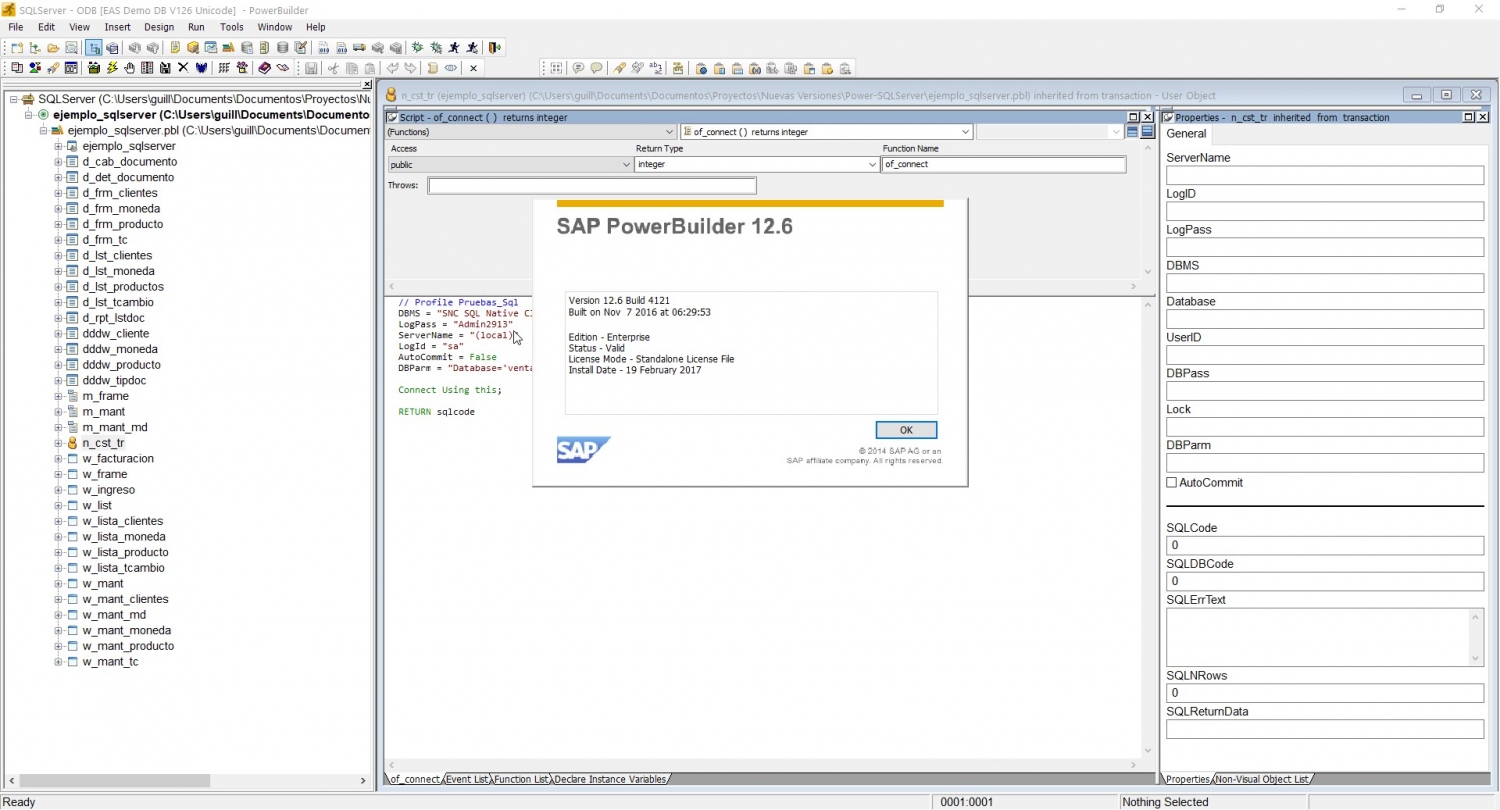
Task: Click the Undo arrow icon
Action: pyautogui.click(x=392, y=68)
